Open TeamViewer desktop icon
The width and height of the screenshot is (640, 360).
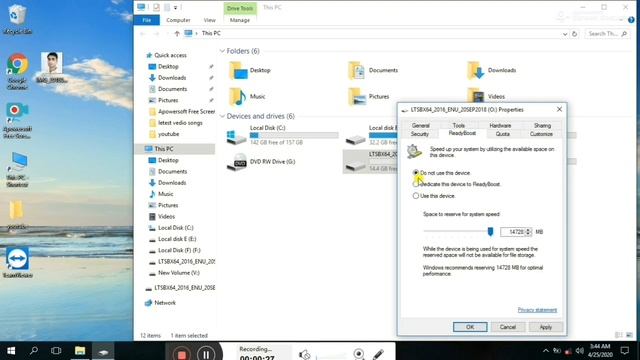click(x=17, y=262)
